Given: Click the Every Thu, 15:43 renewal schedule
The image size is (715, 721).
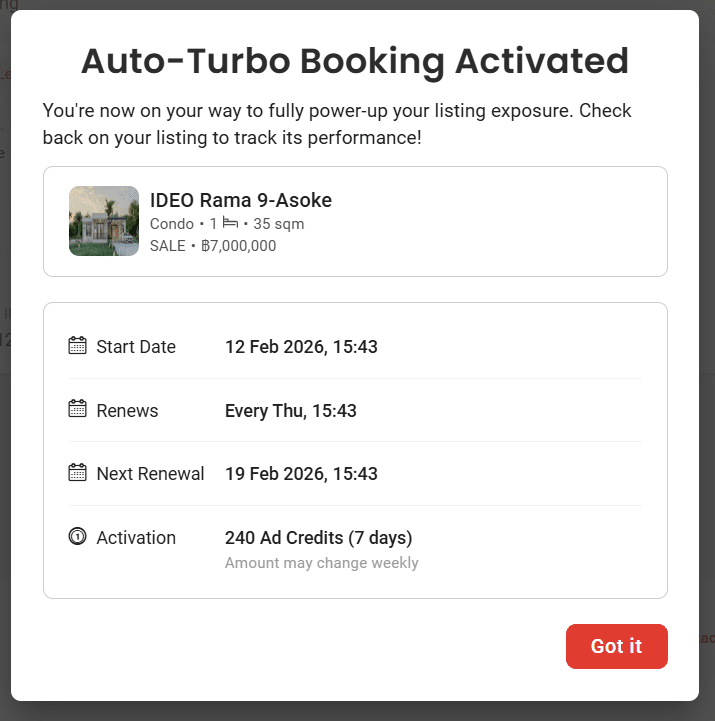Looking at the screenshot, I should coord(290,410).
